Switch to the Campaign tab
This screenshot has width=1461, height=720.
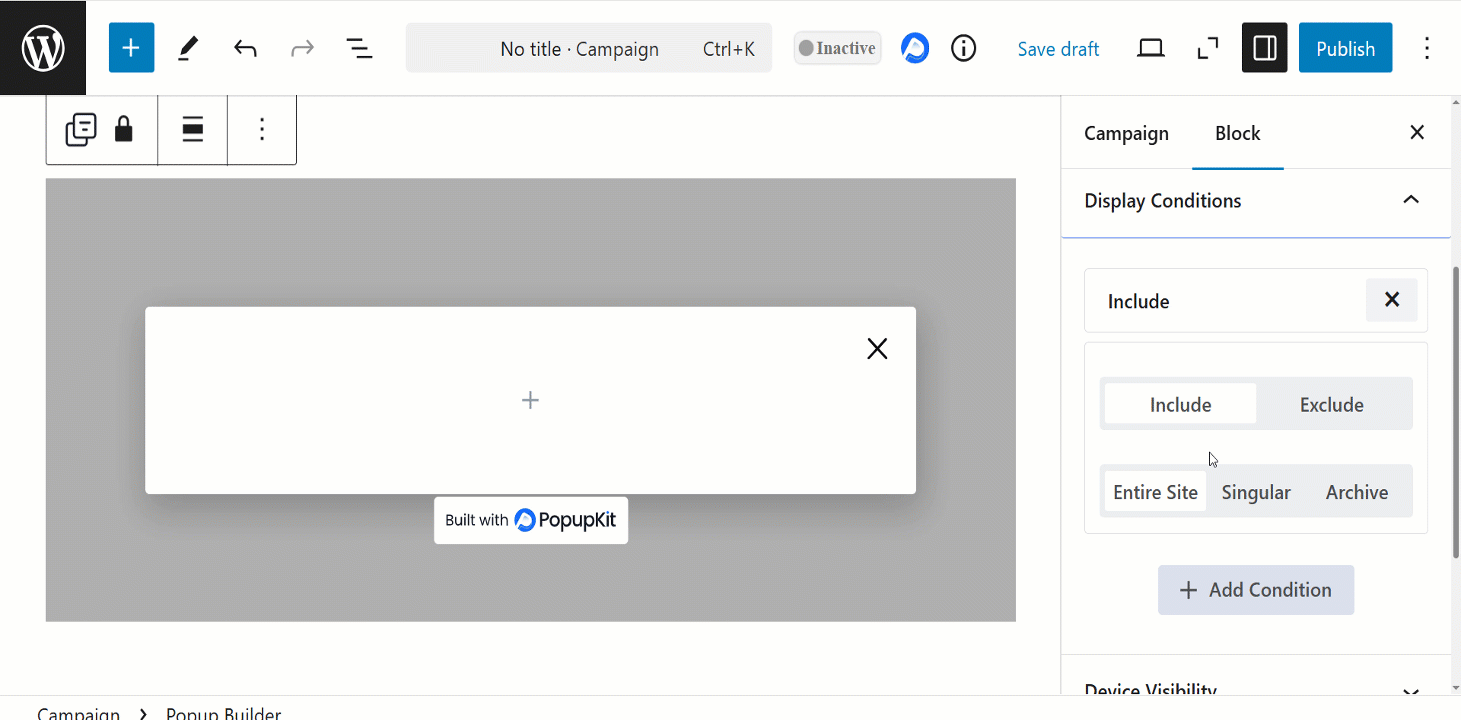1126,133
